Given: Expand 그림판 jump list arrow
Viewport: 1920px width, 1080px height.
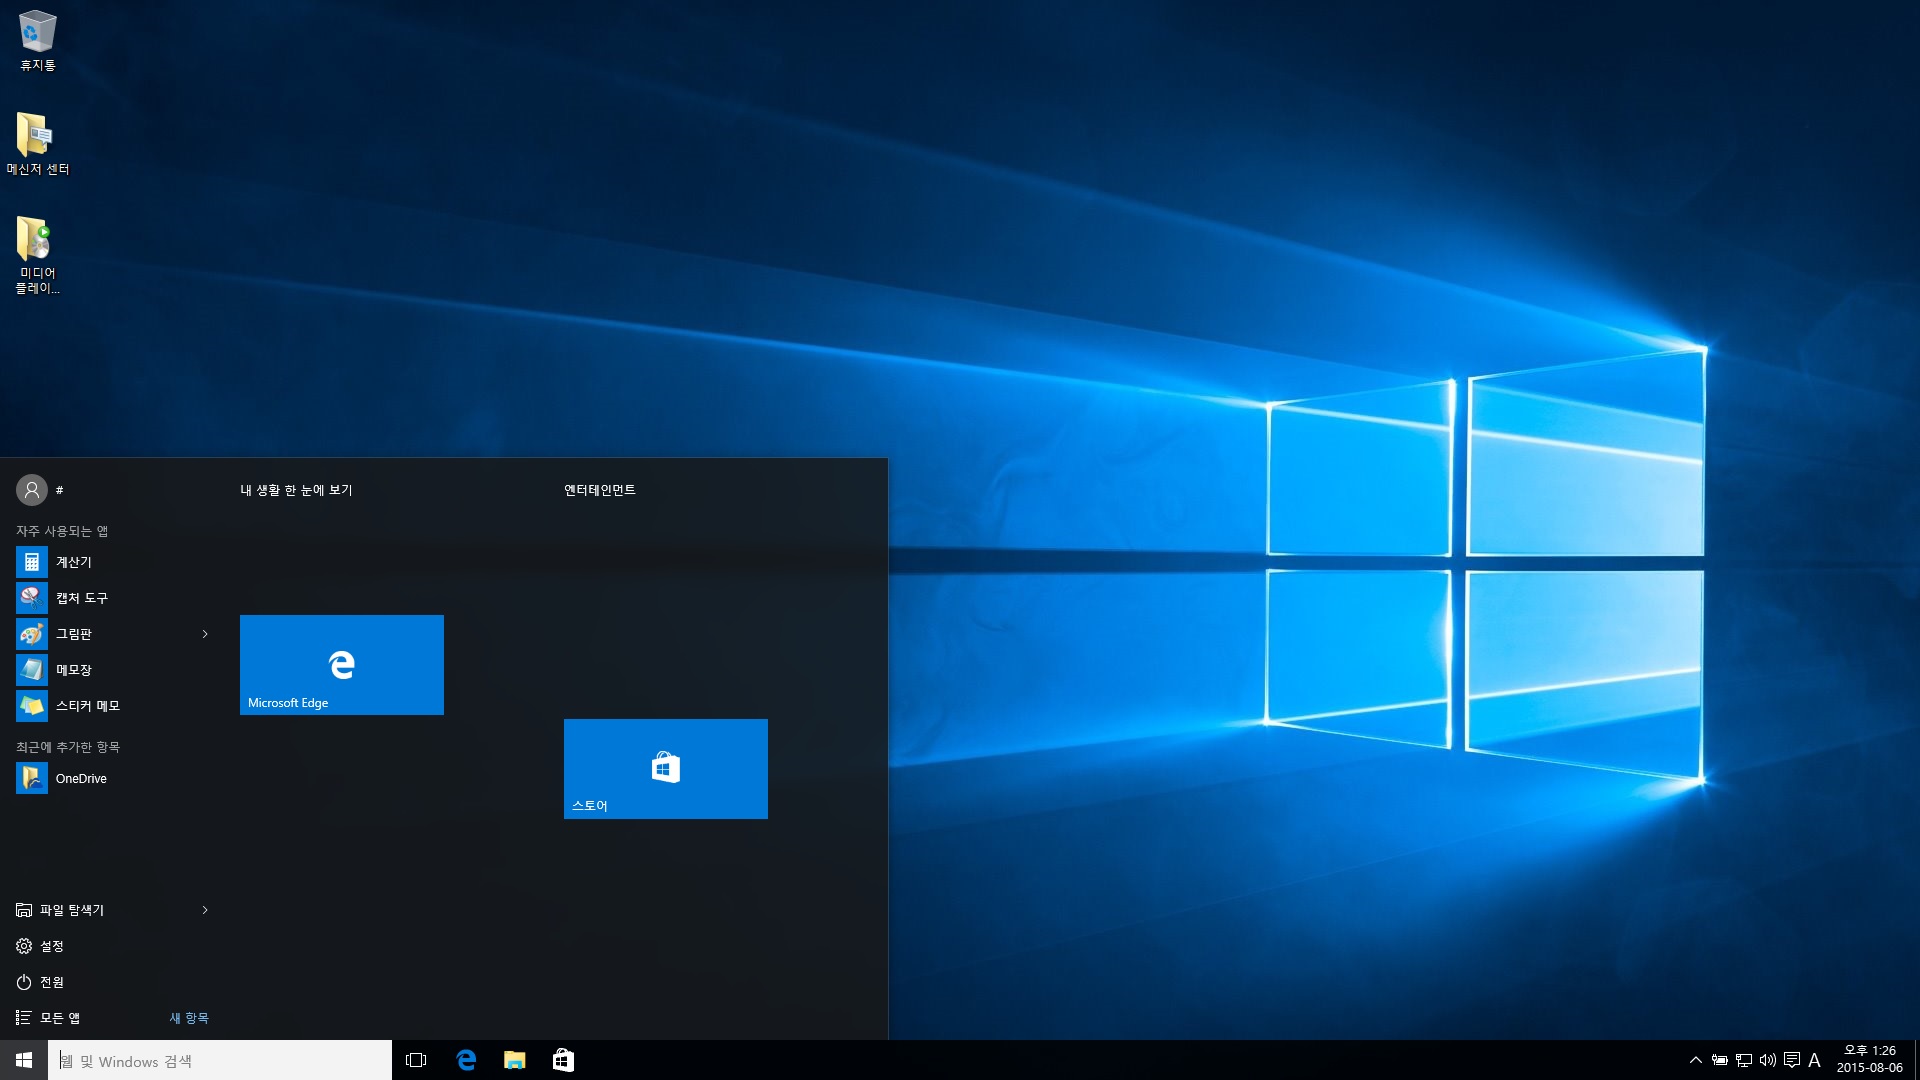Looking at the screenshot, I should coord(205,634).
